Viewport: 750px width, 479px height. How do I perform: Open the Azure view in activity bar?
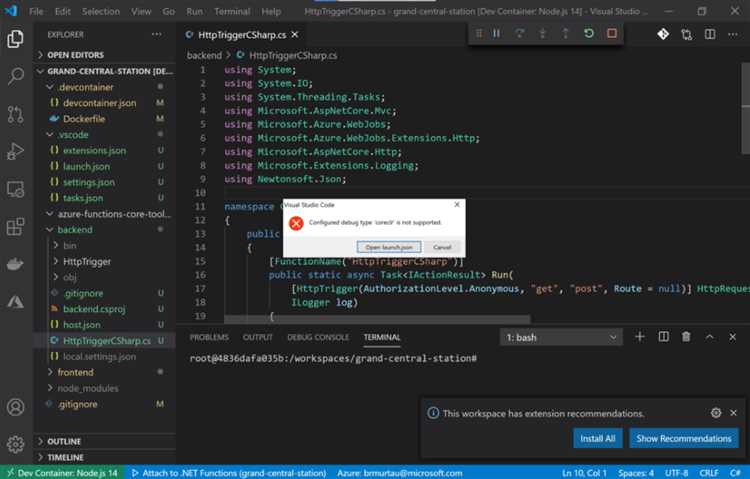(x=15, y=301)
